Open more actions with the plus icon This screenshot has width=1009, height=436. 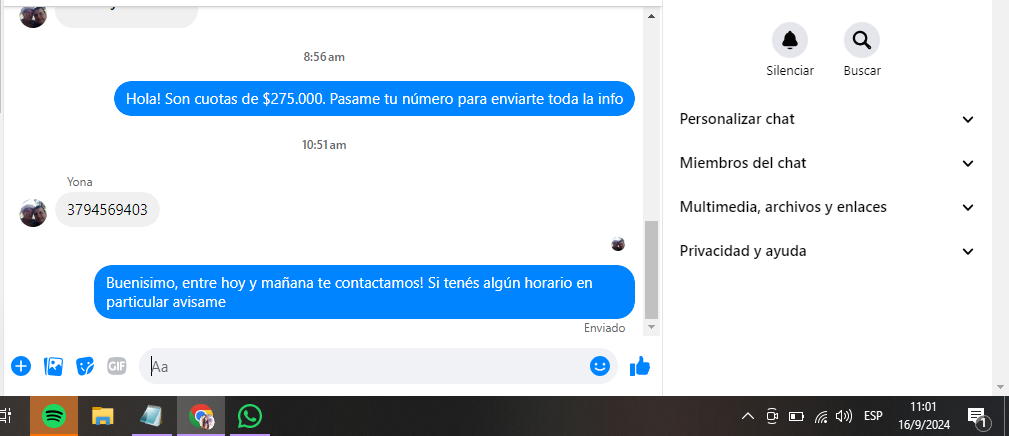click(x=21, y=367)
